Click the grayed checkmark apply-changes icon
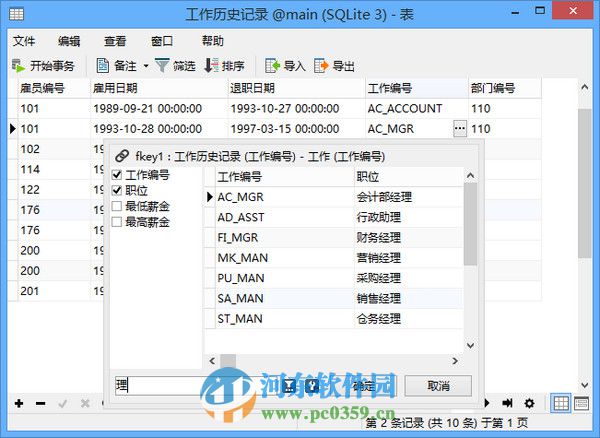Viewport: 600px width, 438px height. [63, 403]
